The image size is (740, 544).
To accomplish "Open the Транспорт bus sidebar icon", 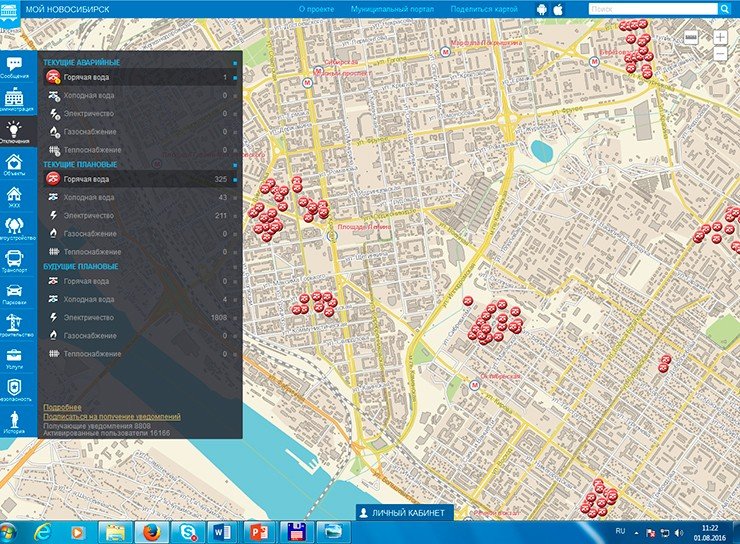I will [x=14, y=260].
